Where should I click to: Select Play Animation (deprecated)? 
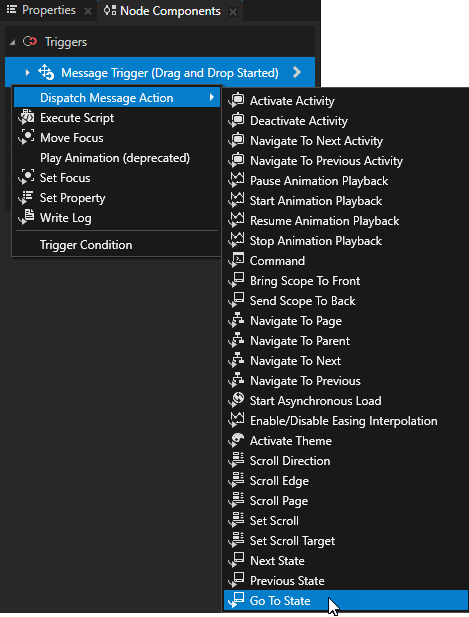117,158
